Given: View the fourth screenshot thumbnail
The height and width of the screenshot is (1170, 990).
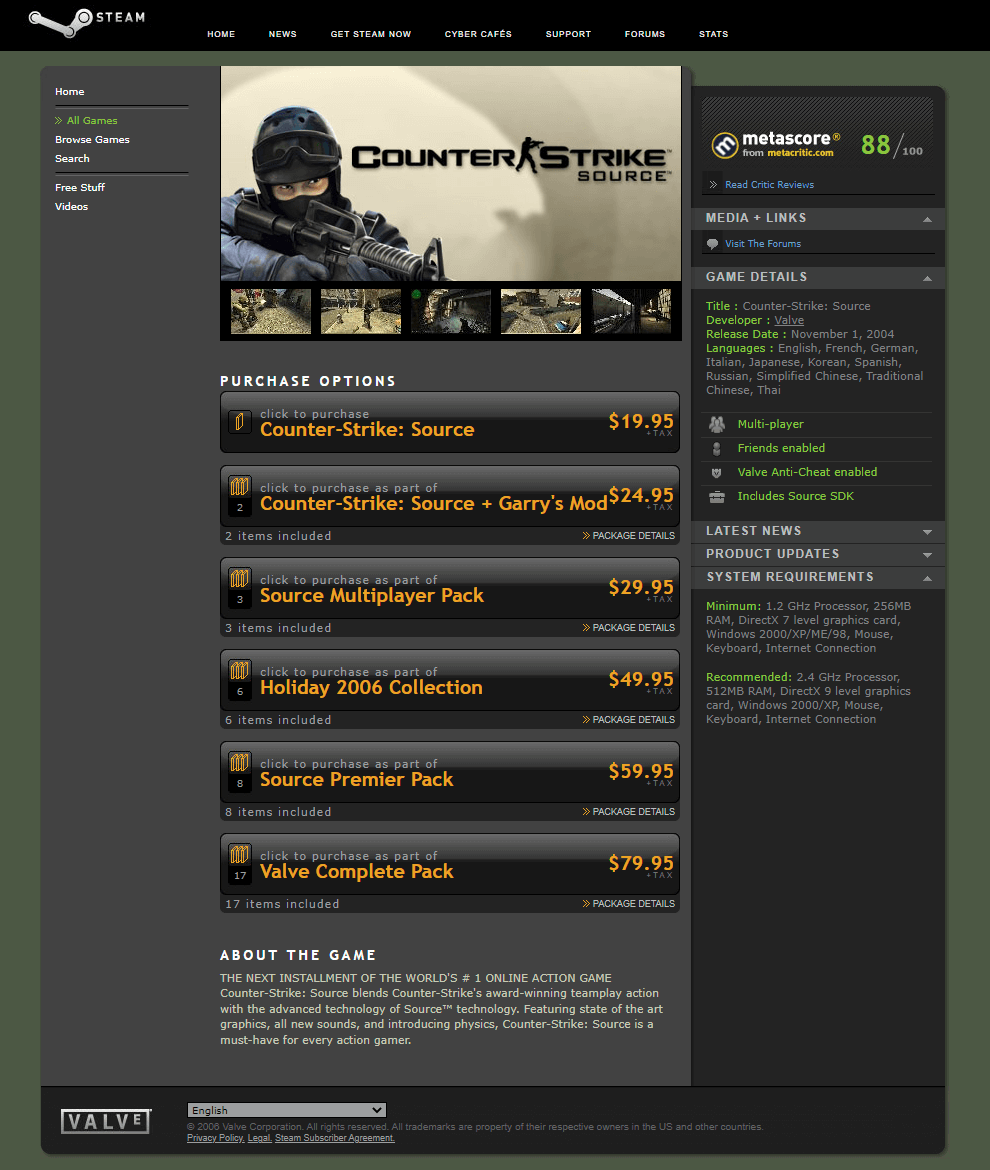Looking at the screenshot, I should [541, 311].
